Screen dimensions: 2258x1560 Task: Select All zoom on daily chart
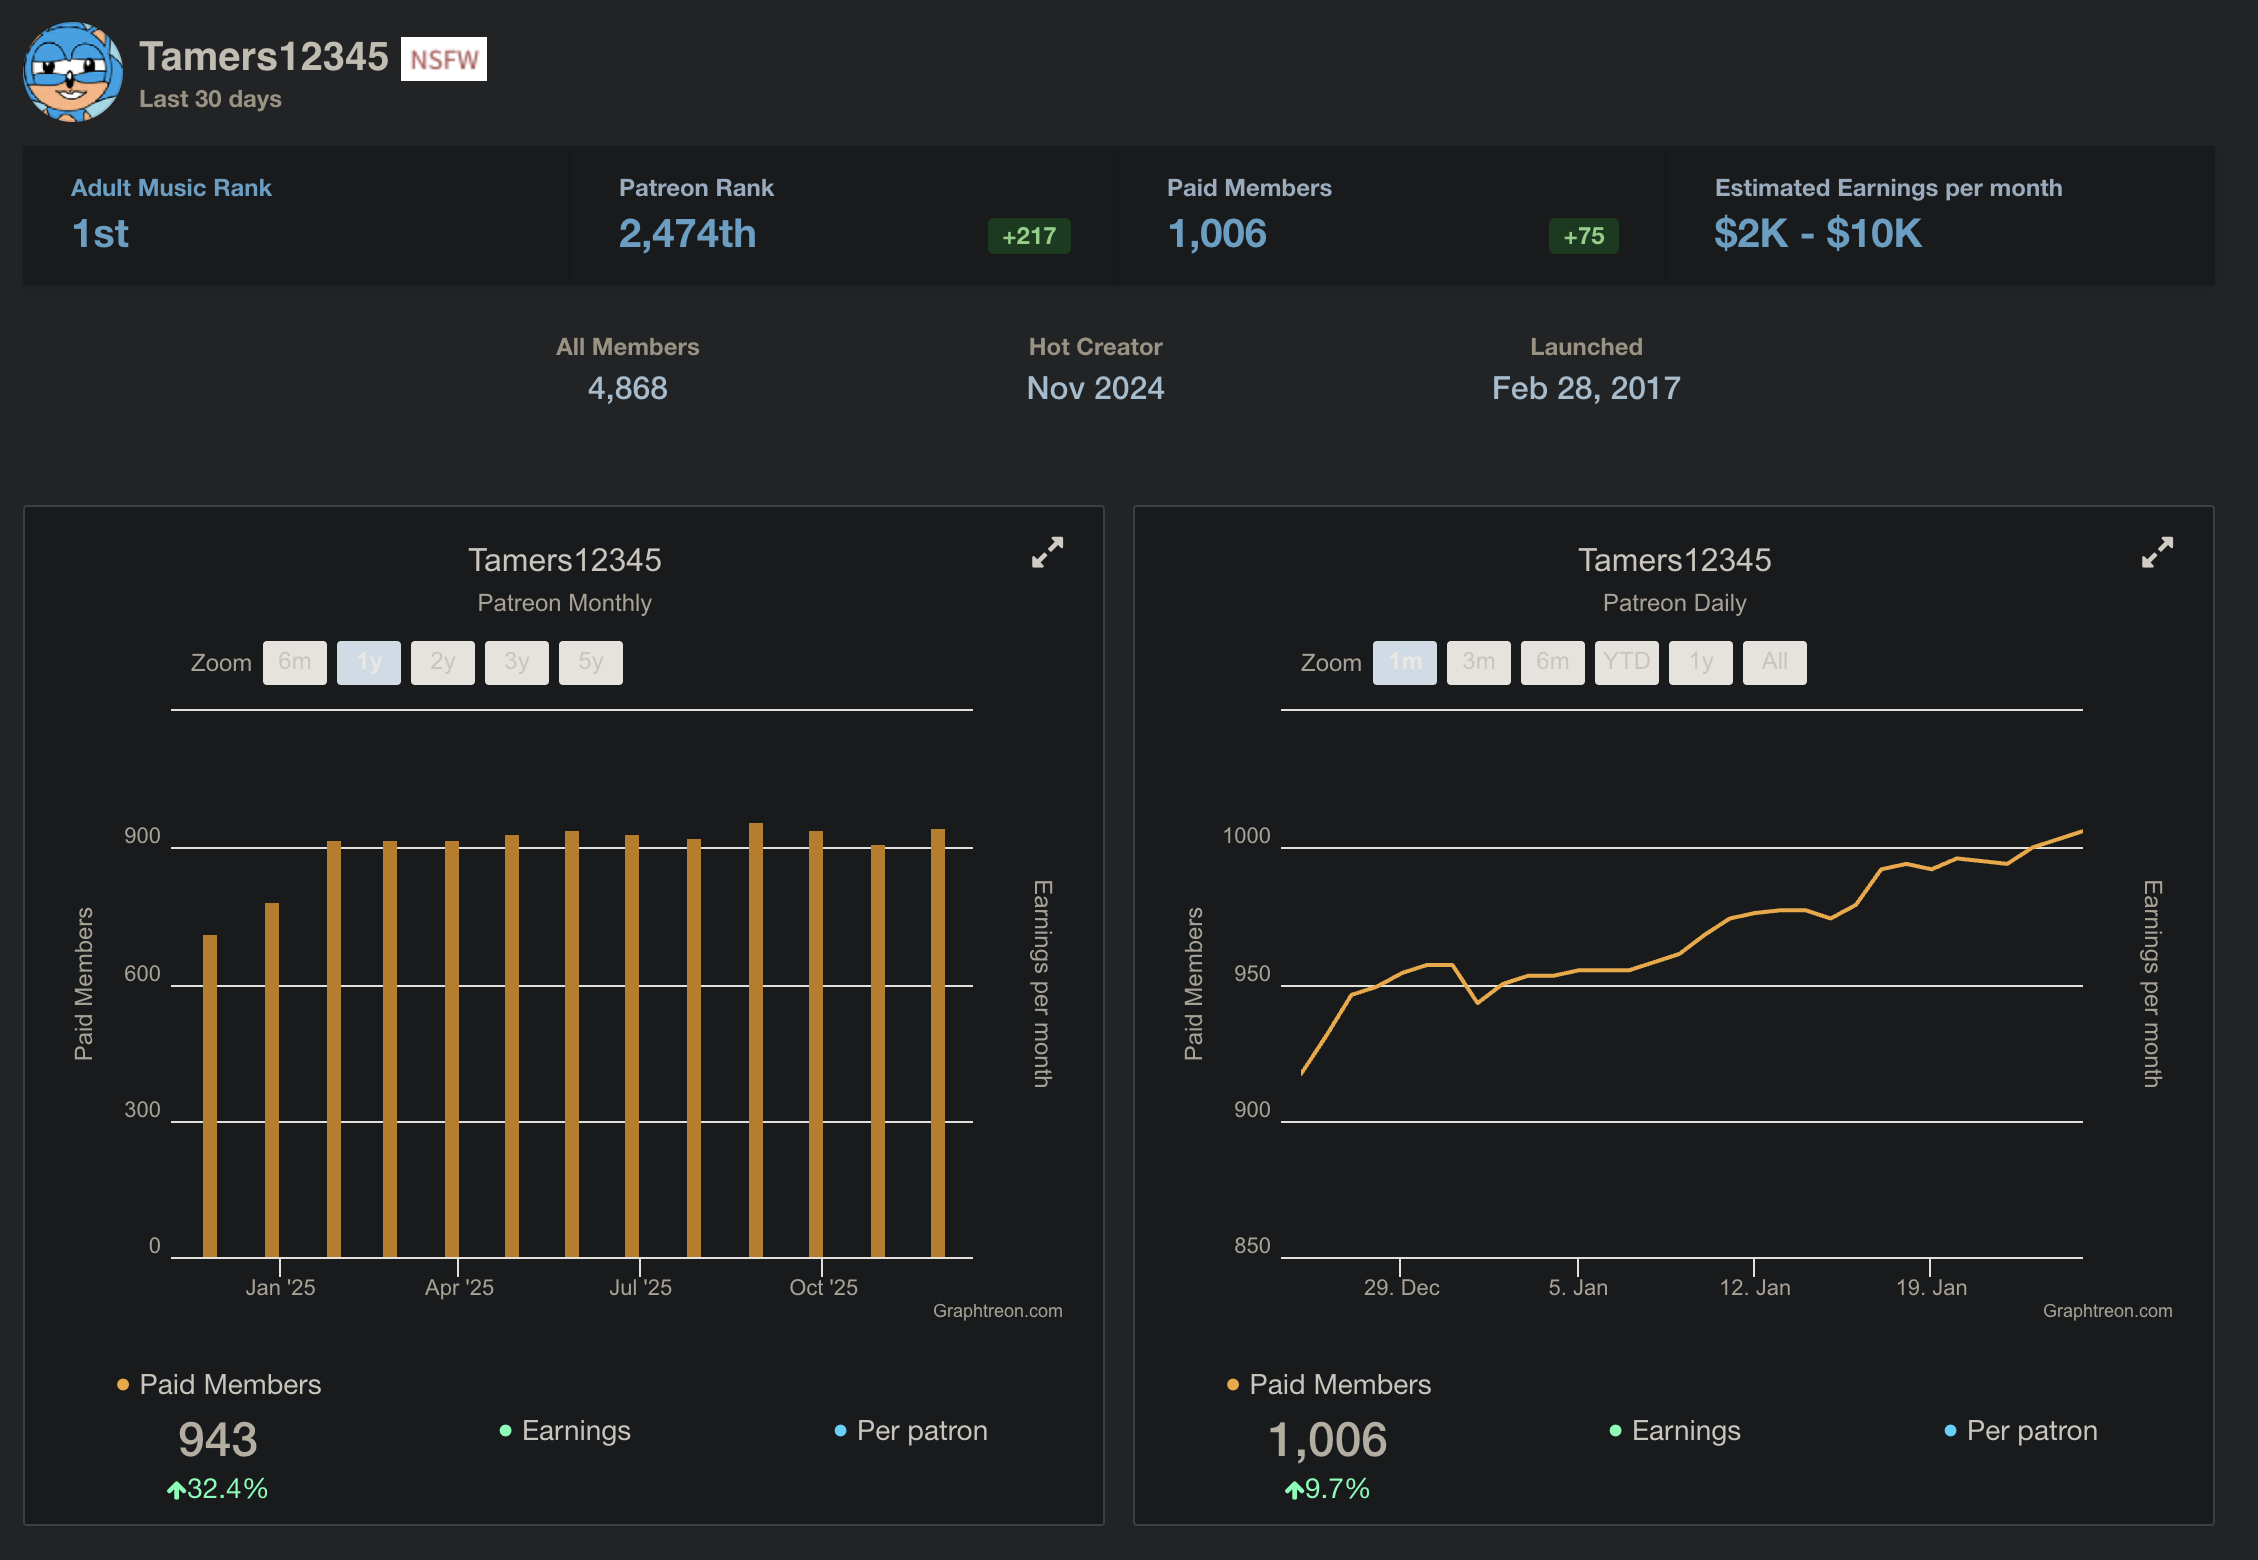pos(1775,662)
